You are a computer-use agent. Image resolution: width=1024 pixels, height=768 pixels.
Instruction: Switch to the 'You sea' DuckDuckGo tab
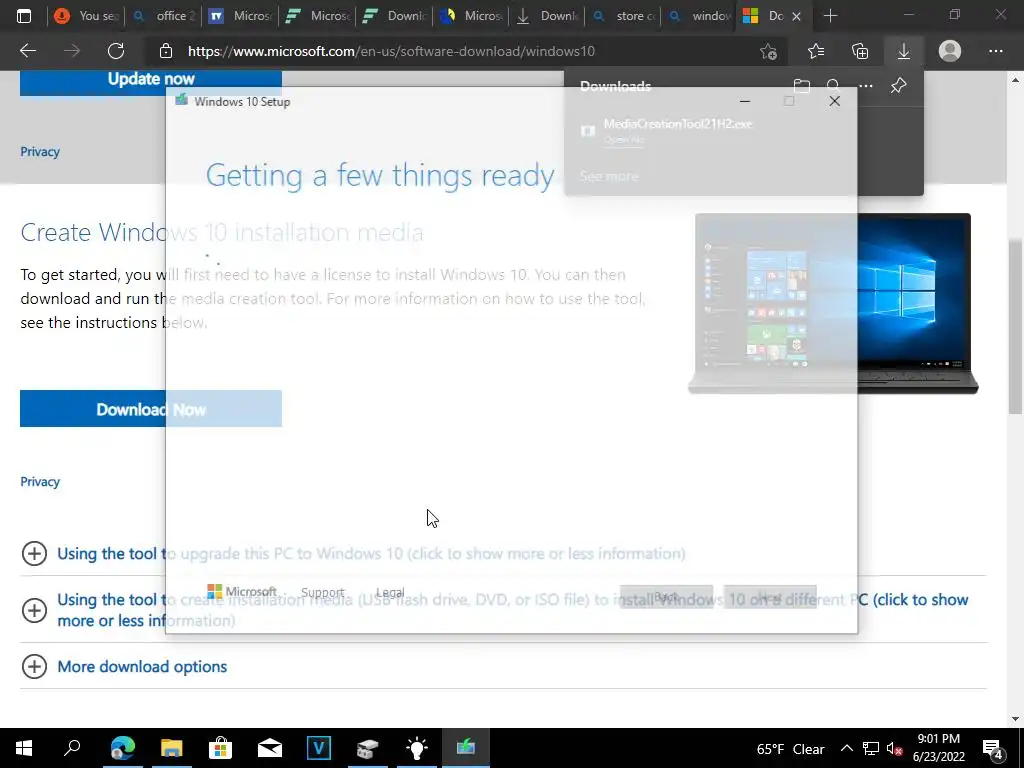[x=87, y=16]
